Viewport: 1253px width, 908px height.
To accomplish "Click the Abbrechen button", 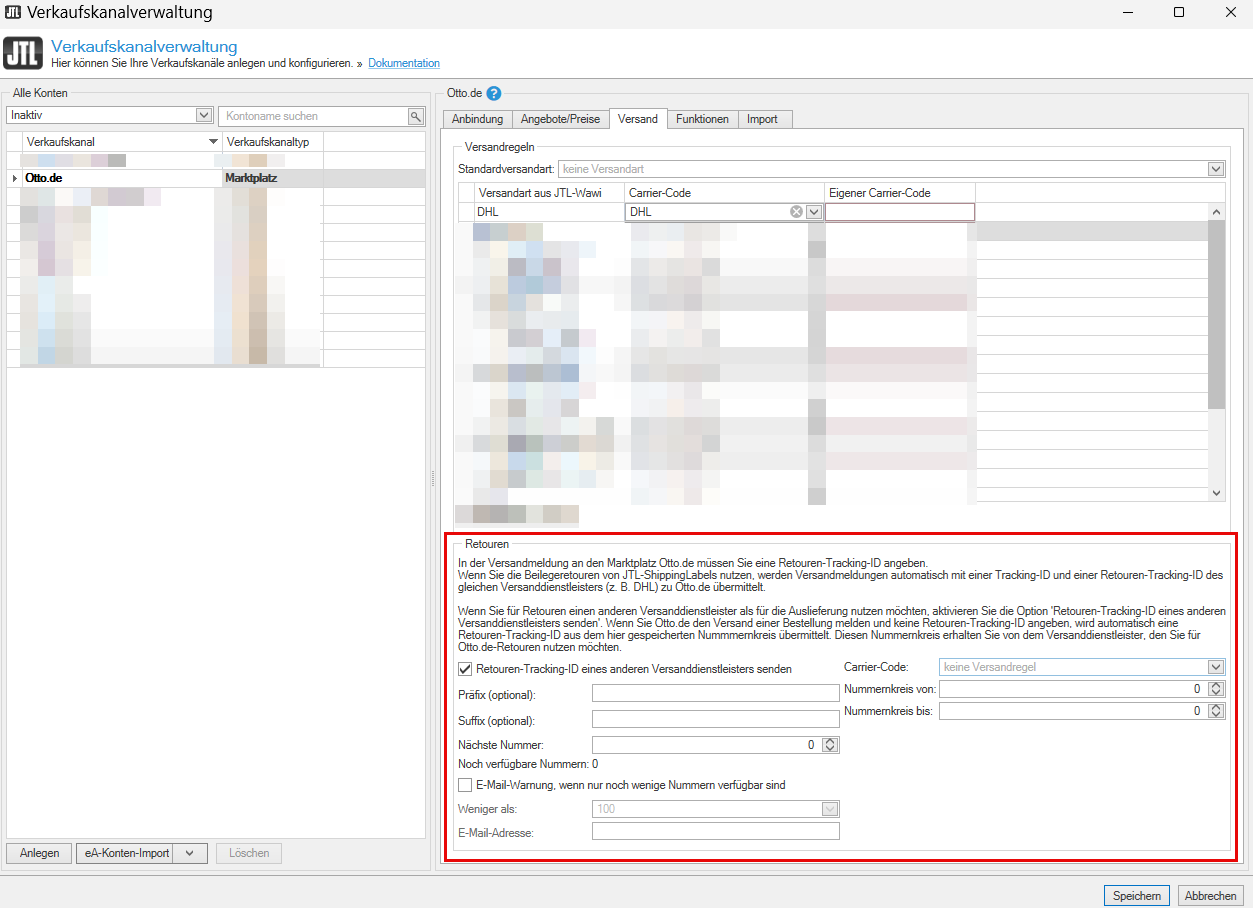I will (1211, 895).
